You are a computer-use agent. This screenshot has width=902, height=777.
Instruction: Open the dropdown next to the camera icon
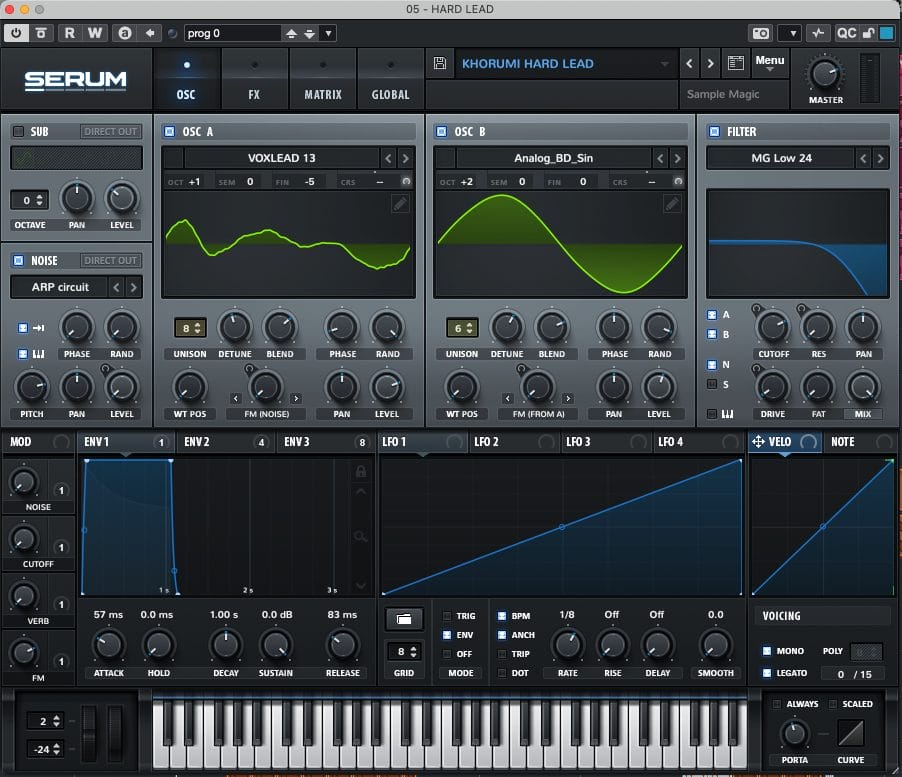[x=789, y=33]
